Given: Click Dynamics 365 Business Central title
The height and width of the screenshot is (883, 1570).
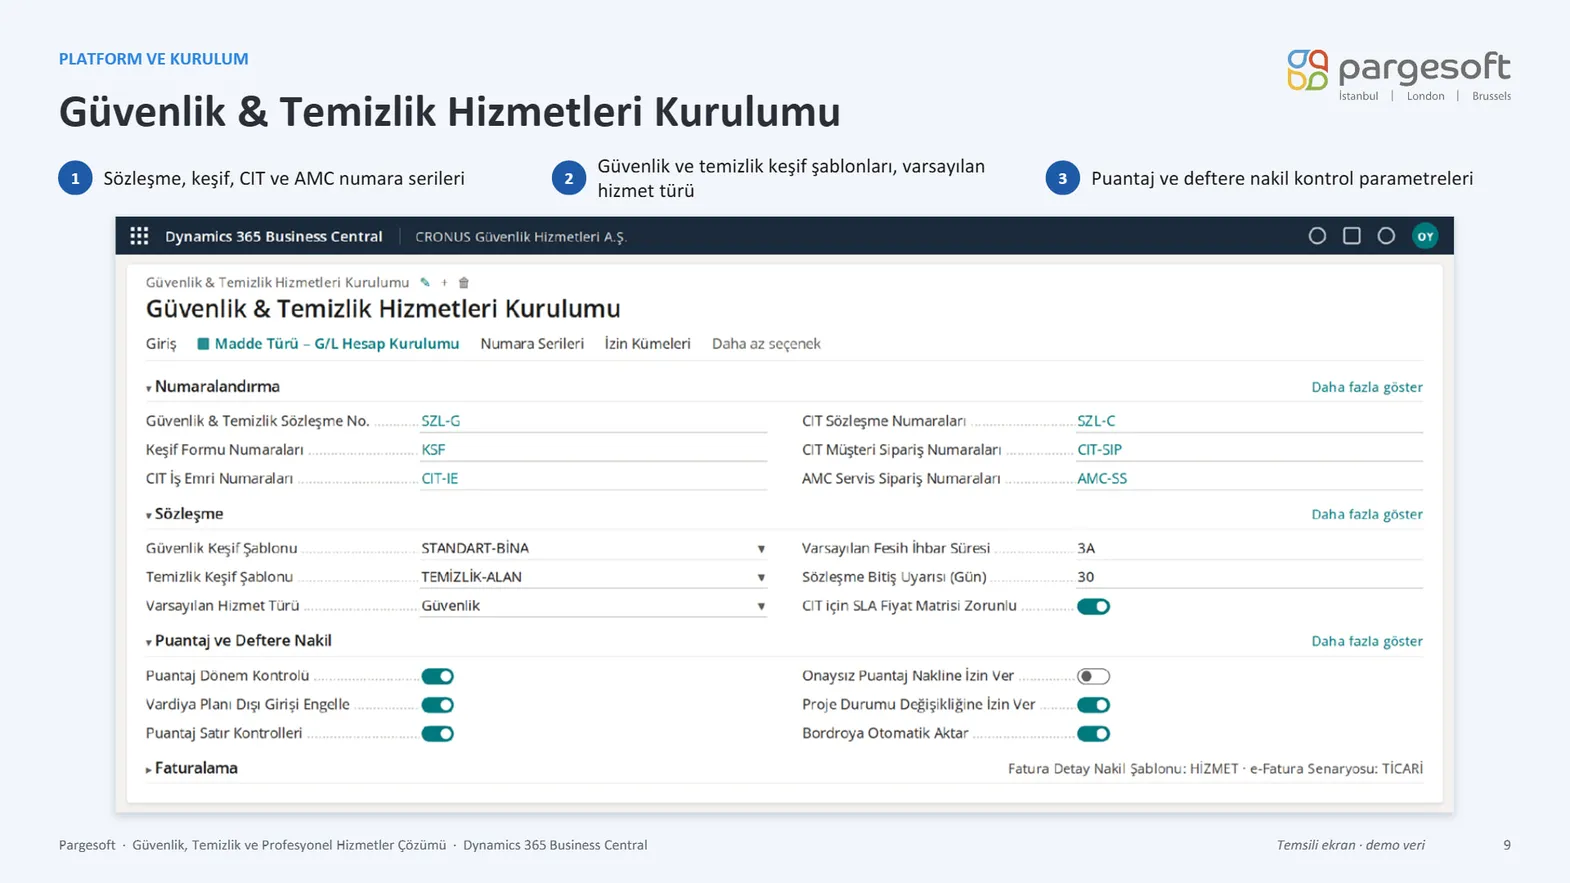Looking at the screenshot, I should 274,237.
